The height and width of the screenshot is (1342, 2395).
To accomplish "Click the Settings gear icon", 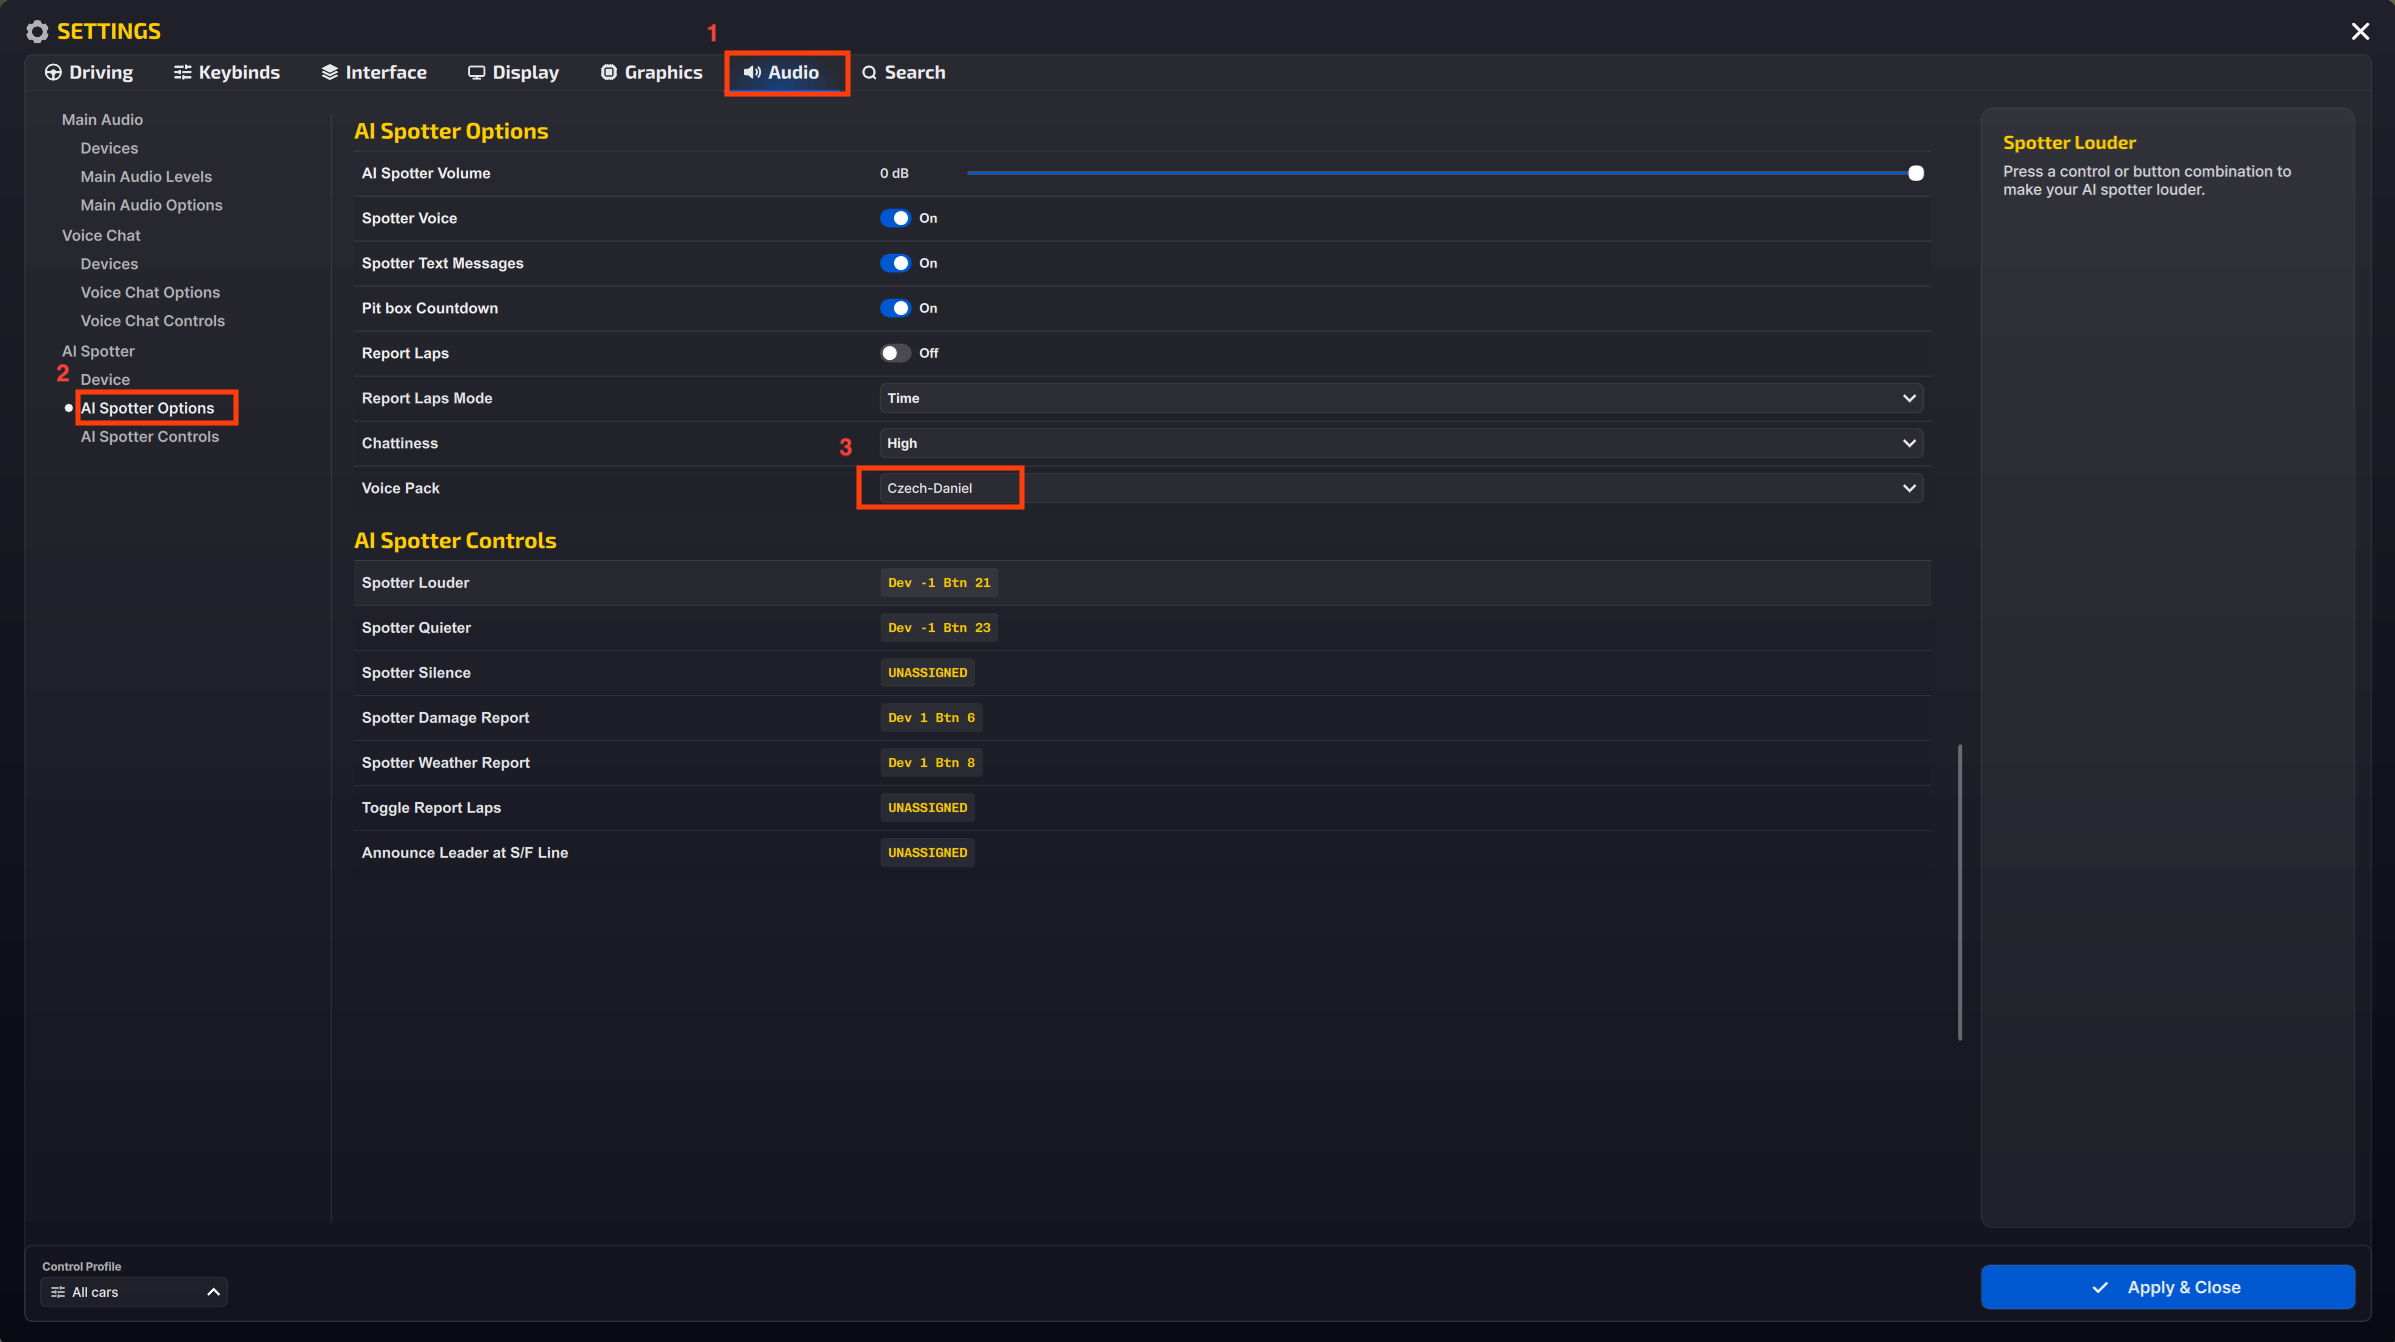I will click(x=37, y=32).
